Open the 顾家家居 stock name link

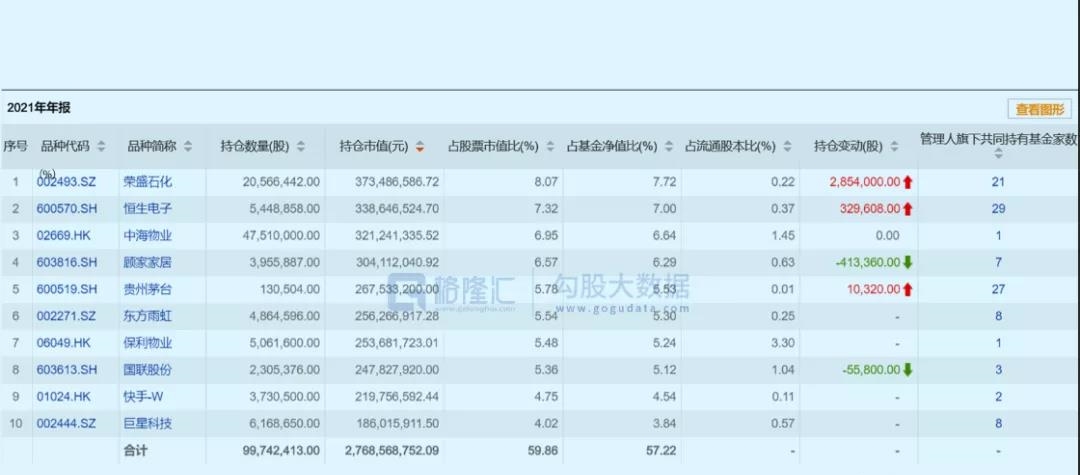(147, 262)
